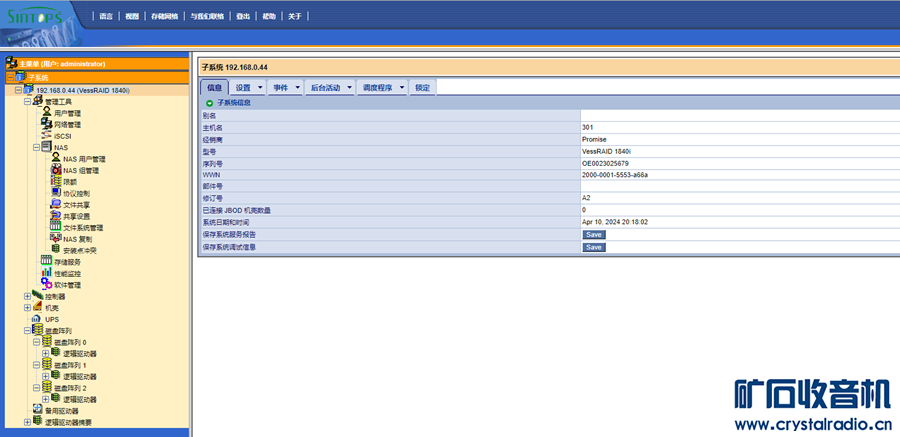The image size is (900, 437).
Task: Switch to the 信息 tab
Action: [x=215, y=88]
